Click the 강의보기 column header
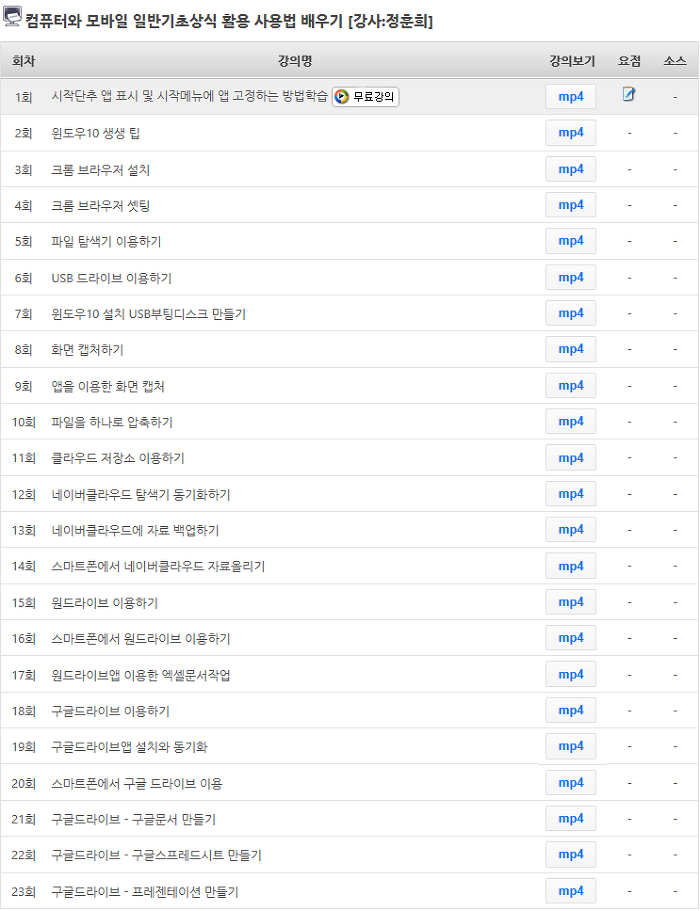This screenshot has height=911, width=700. 572,61
